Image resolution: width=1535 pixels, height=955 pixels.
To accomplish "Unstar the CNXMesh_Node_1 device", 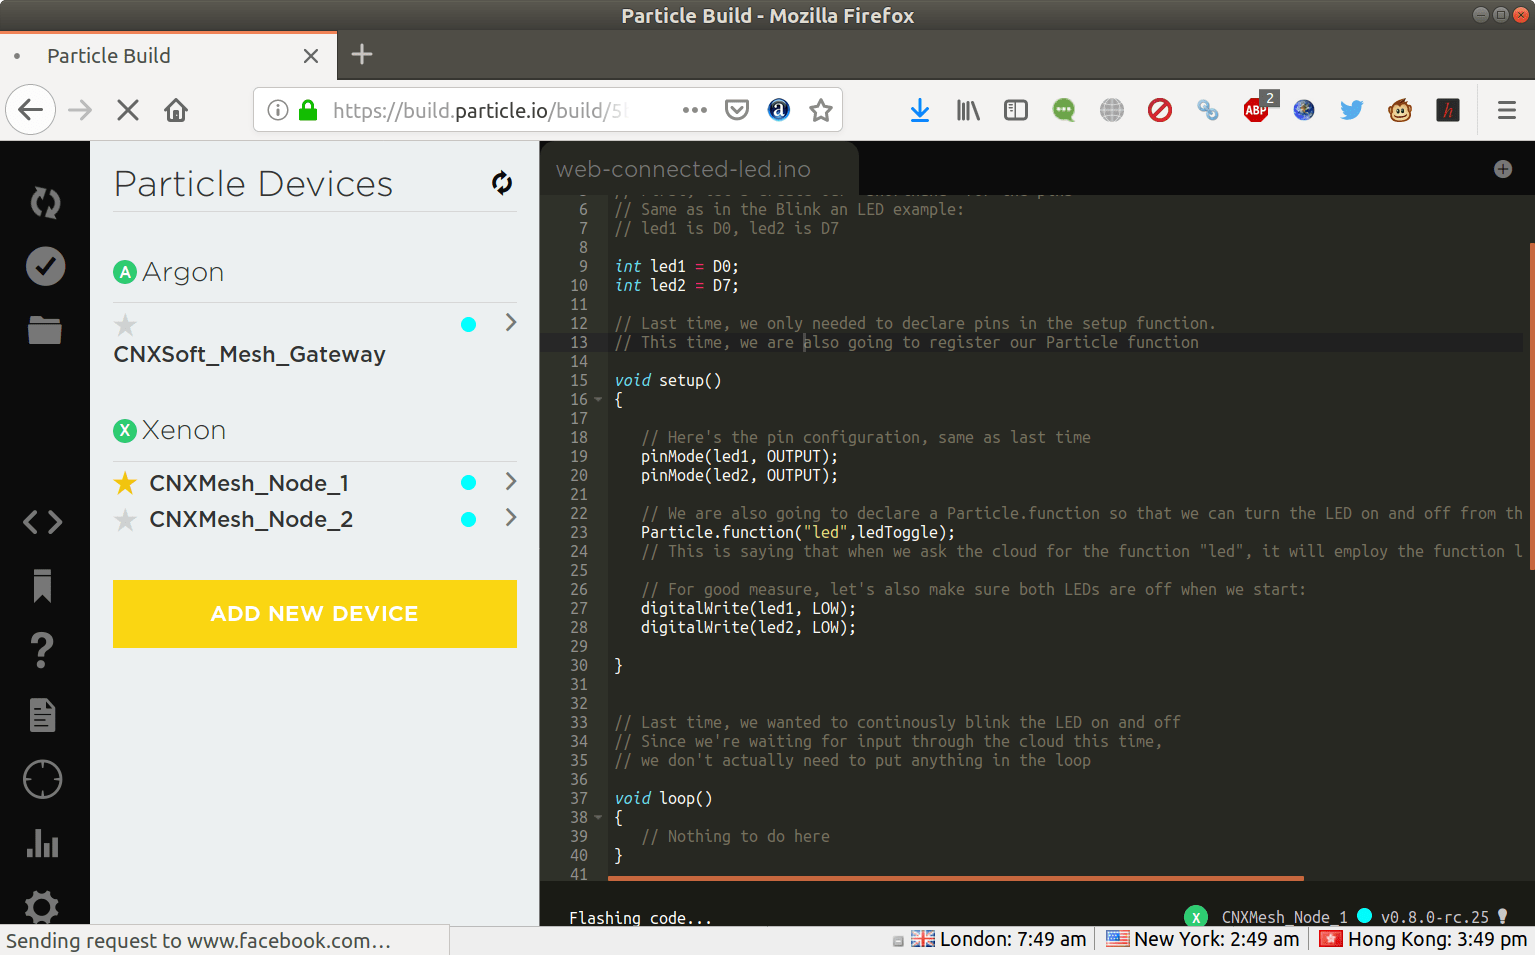I will point(124,482).
